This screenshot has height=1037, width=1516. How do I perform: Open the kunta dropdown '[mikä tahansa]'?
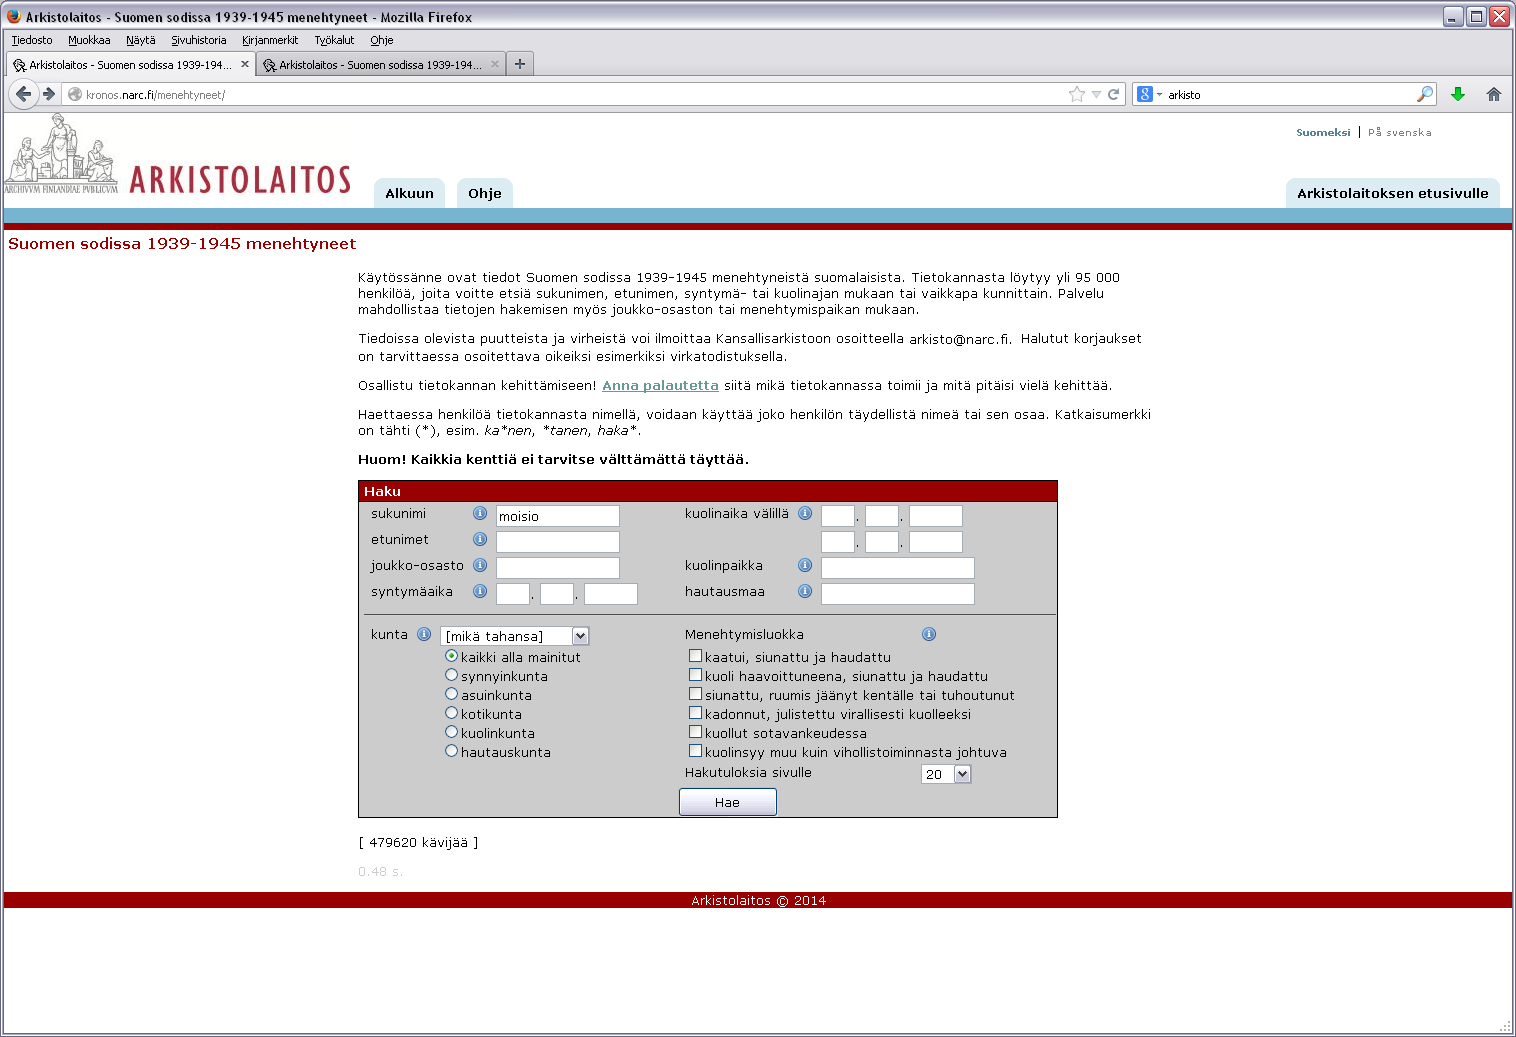(x=515, y=636)
